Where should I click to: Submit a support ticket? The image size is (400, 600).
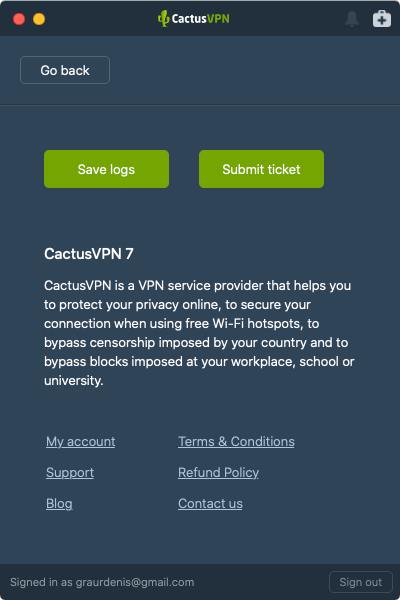click(x=261, y=169)
